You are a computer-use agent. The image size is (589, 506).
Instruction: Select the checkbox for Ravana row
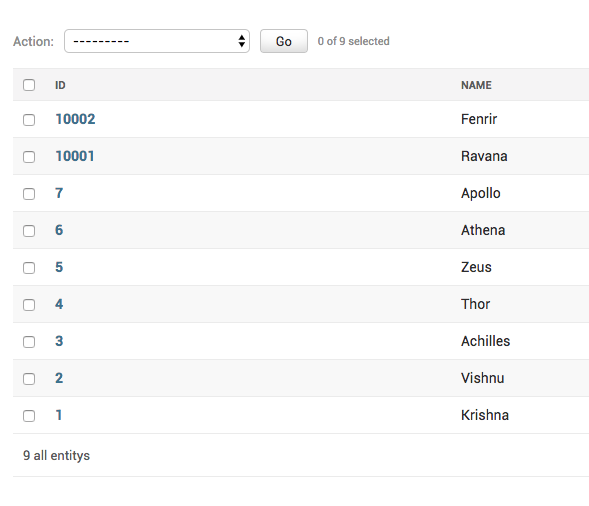[x=29, y=157]
